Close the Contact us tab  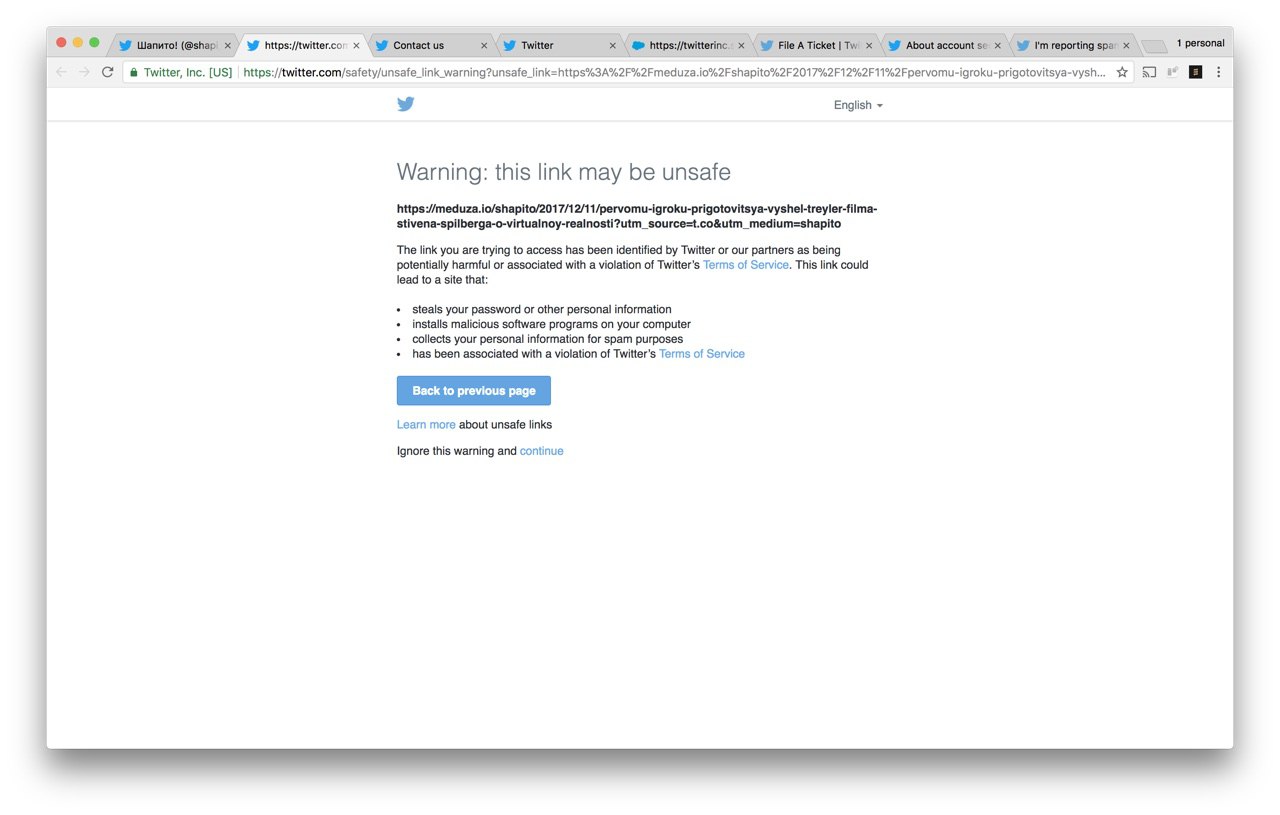coord(484,45)
